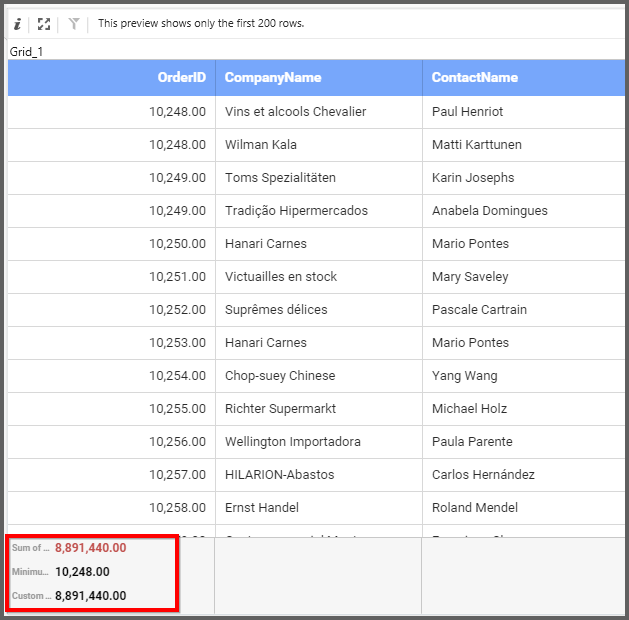Select the Wilman Kala company cell
This screenshot has width=629, height=620.
tap(260, 145)
